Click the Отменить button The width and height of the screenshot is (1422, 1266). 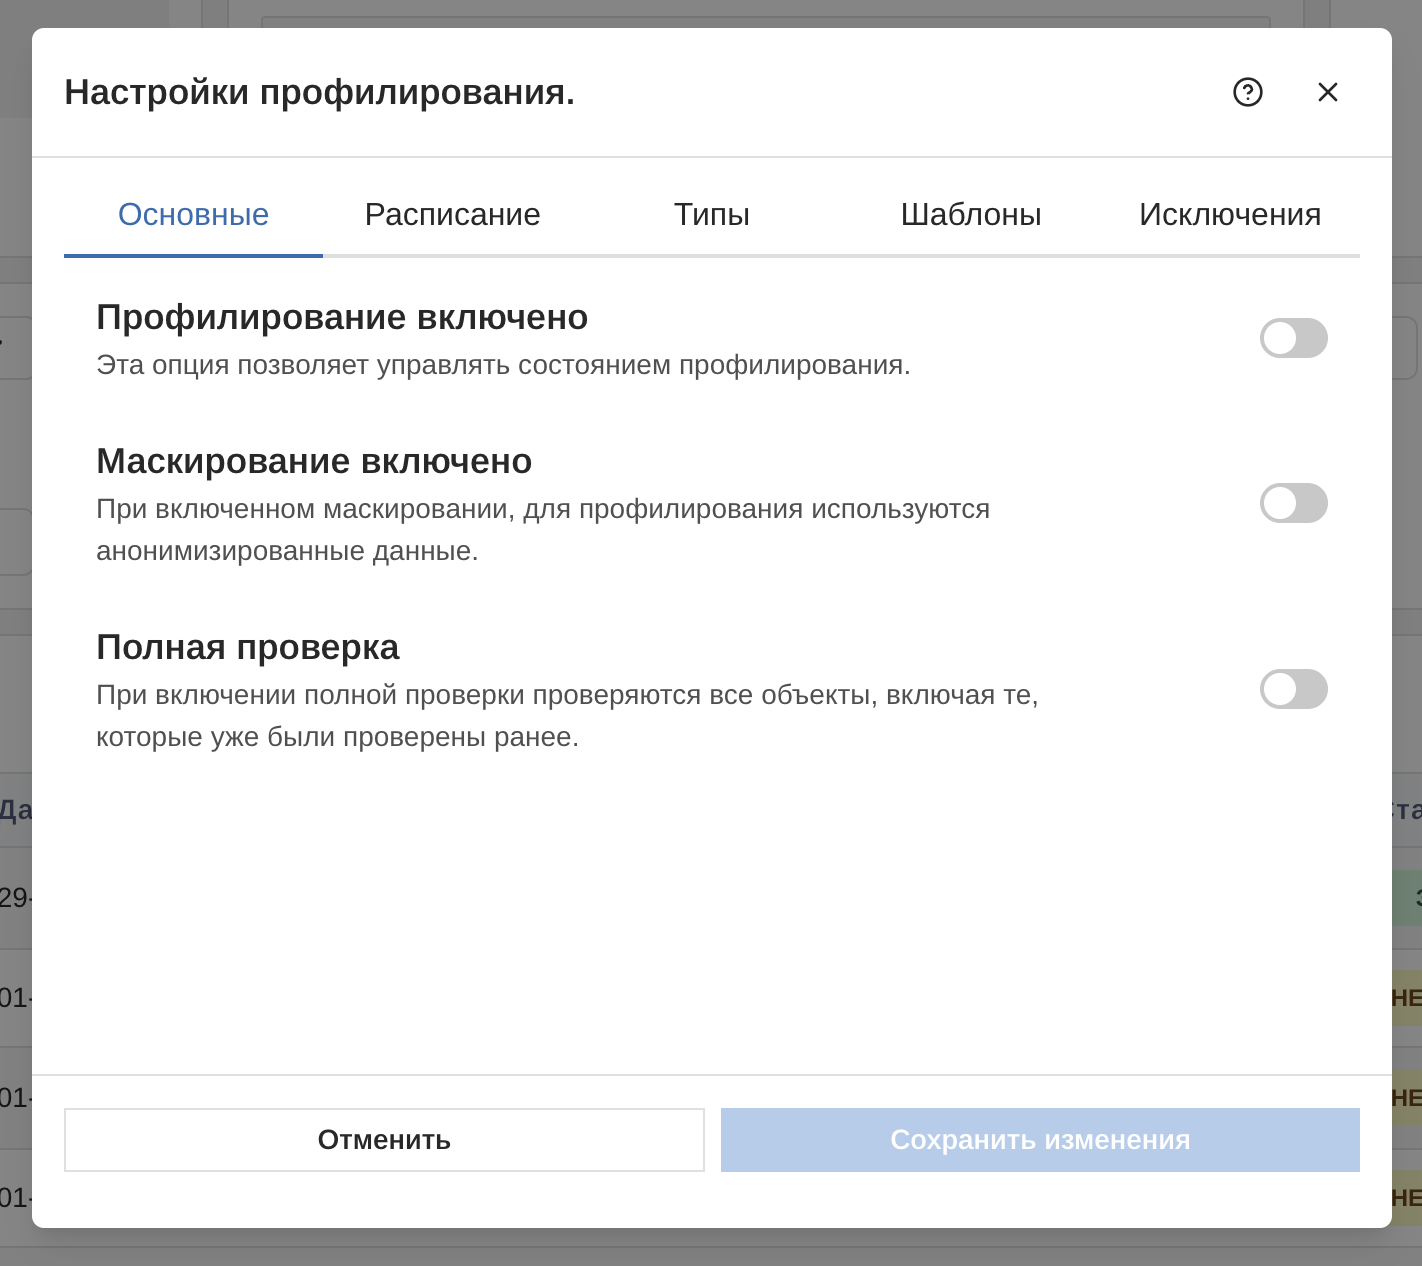pyautogui.click(x=384, y=1139)
